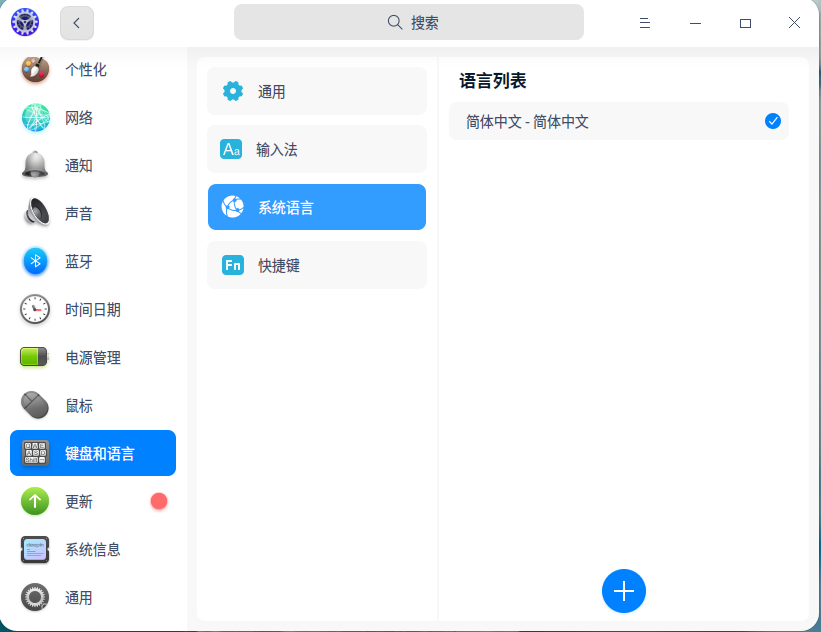The image size is (821, 632).
Task: Click the 时间日期 clock icon
Action: pos(35,309)
